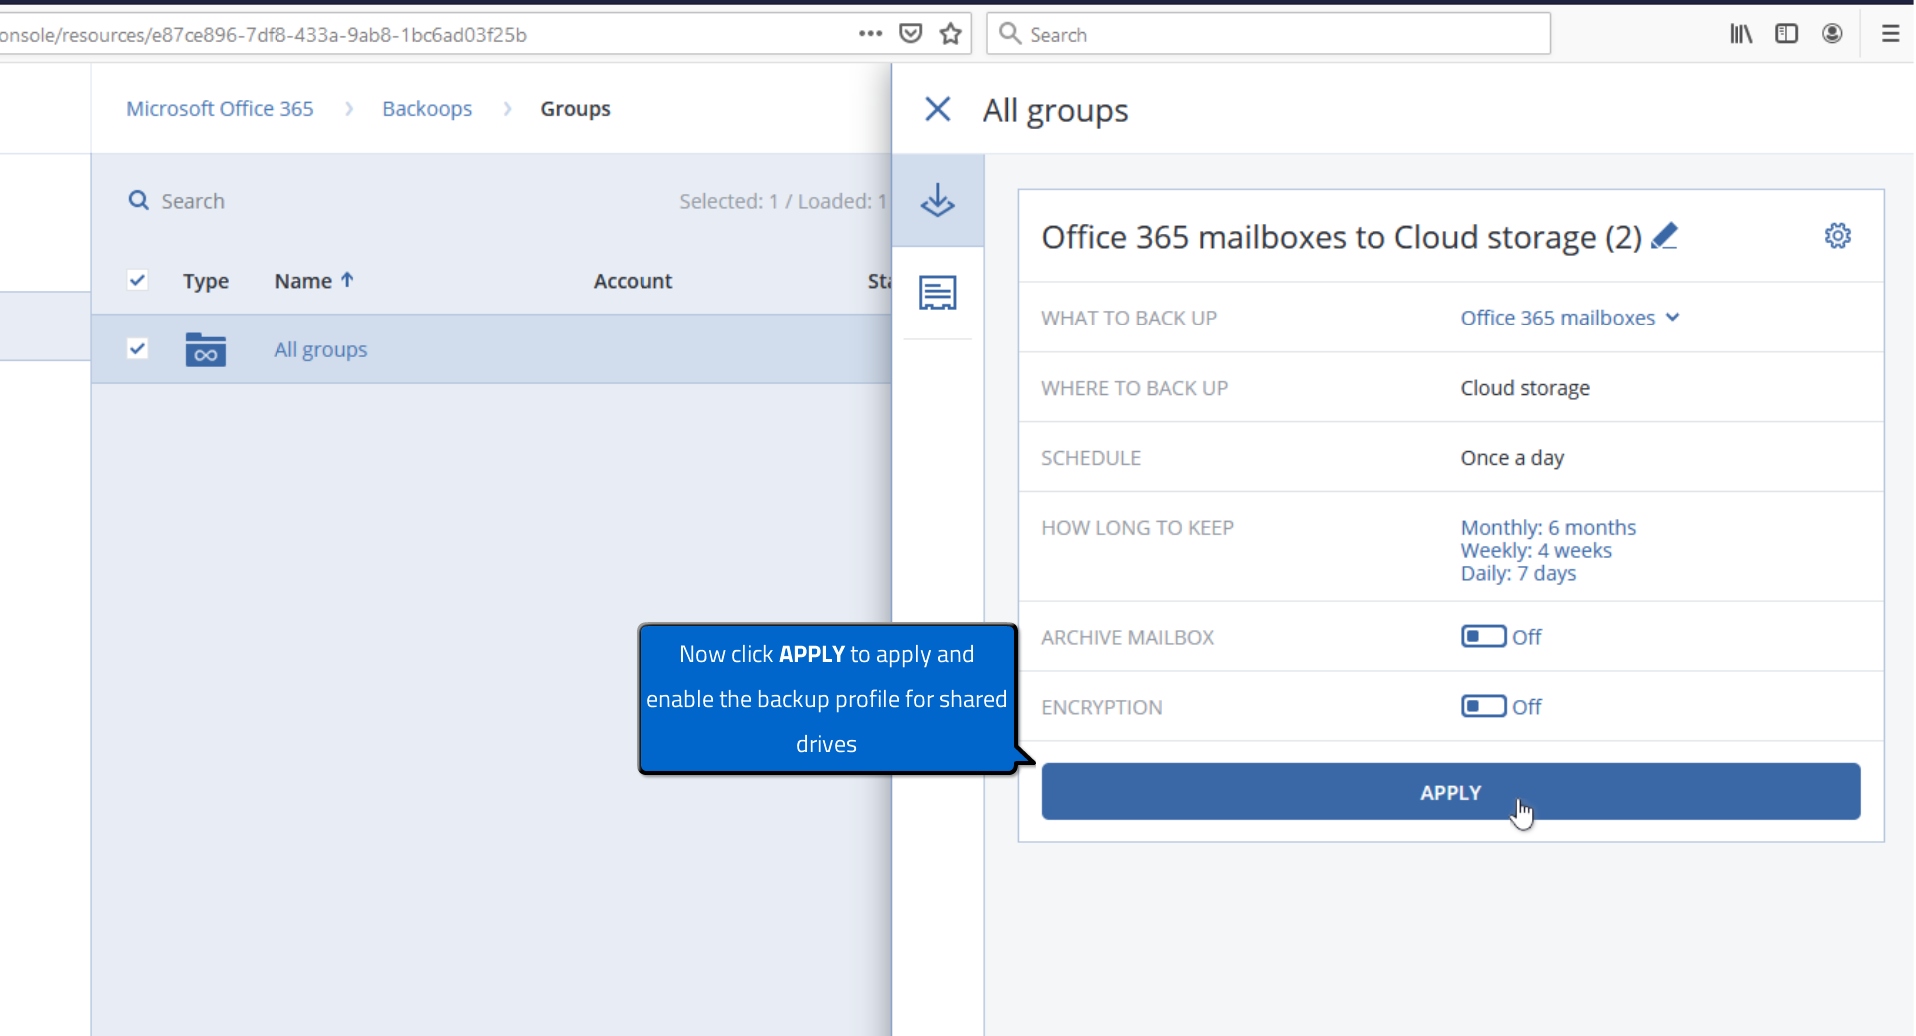Click the WHAT TO BACK UP label

1129,318
